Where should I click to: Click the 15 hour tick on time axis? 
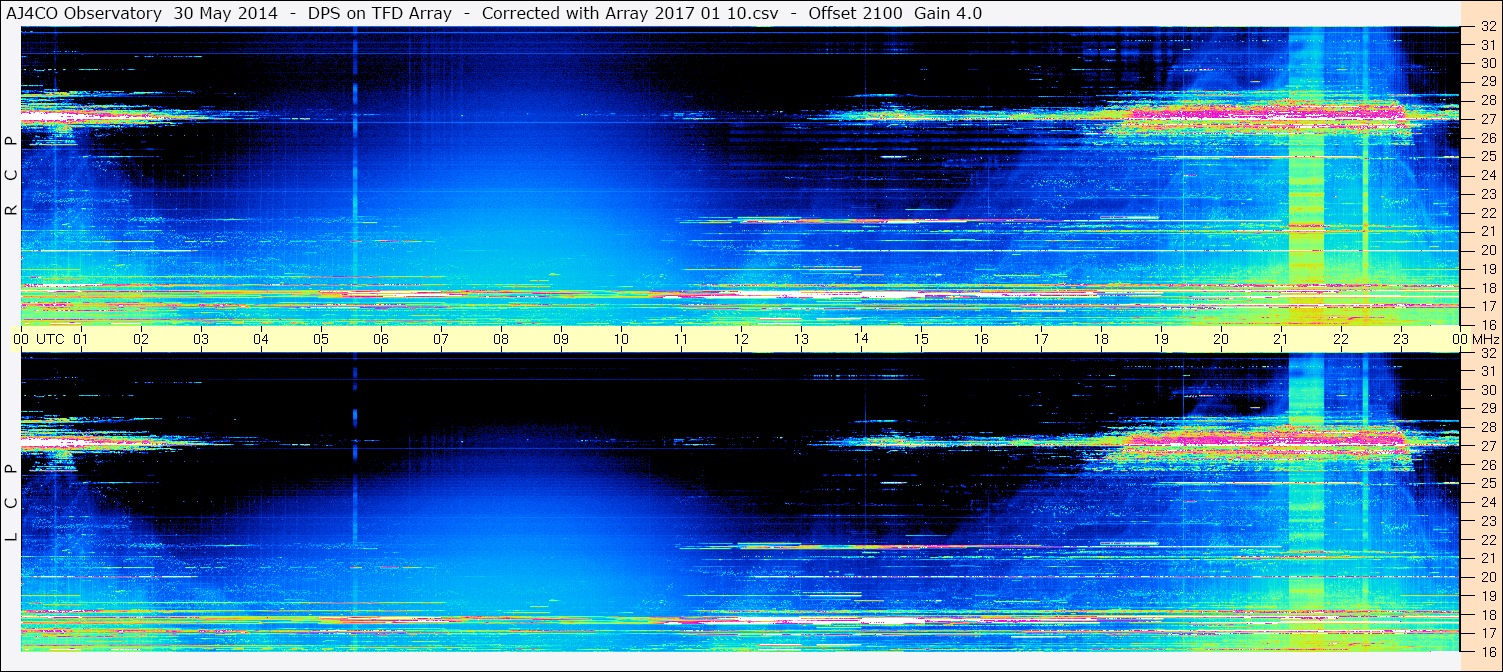coord(920,339)
